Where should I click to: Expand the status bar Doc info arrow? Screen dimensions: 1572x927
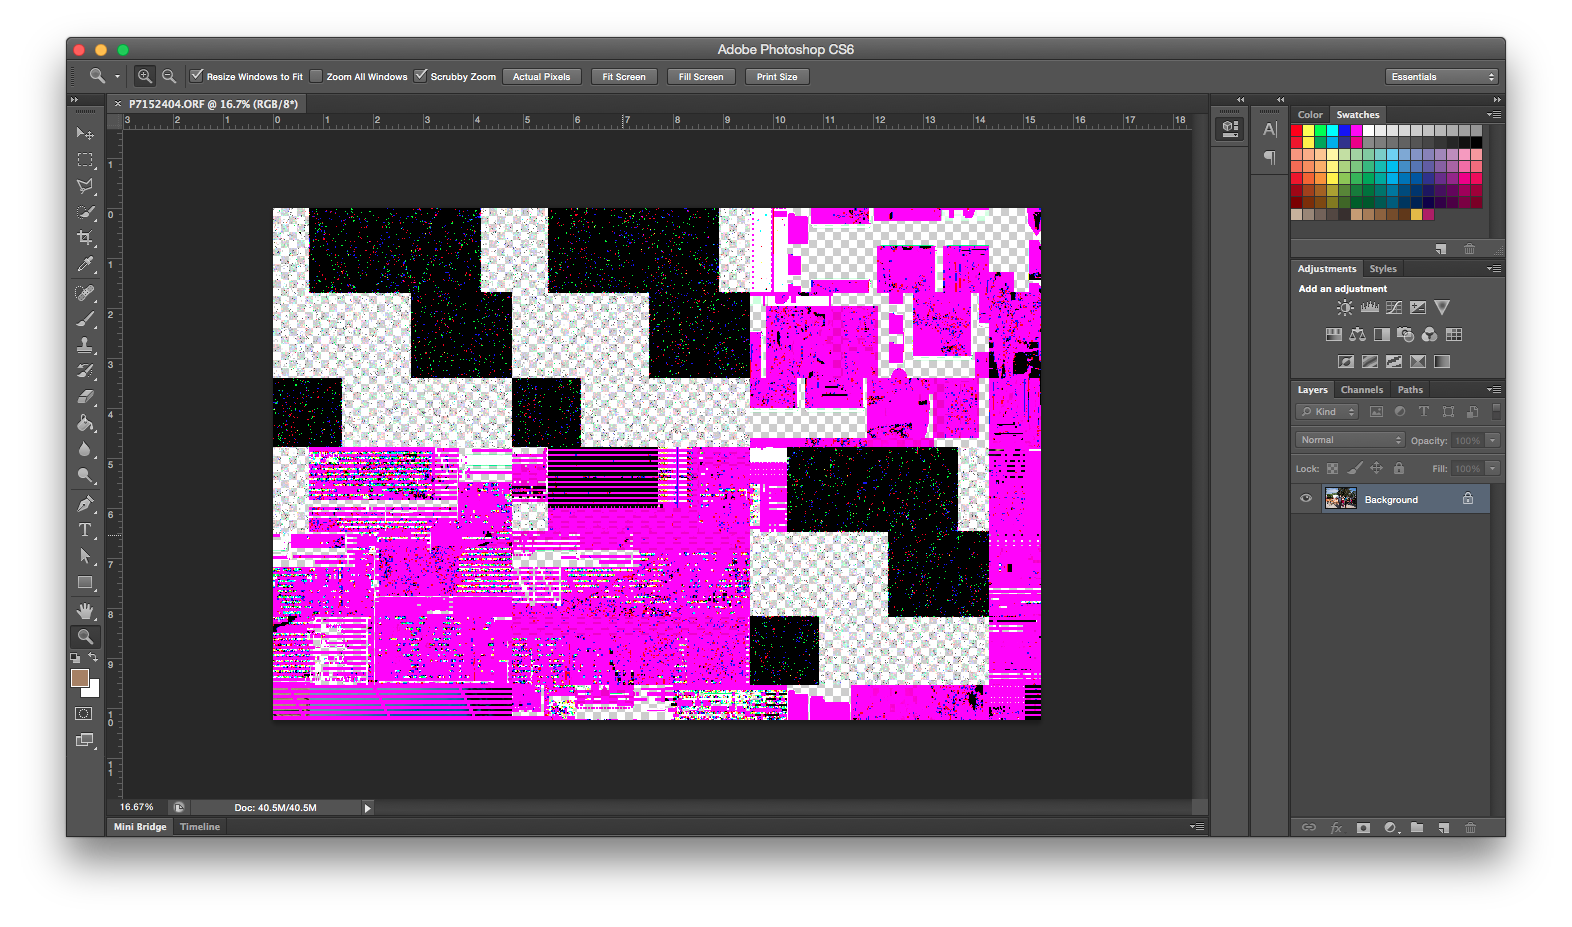pyautogui.click(x=367, y=808)
